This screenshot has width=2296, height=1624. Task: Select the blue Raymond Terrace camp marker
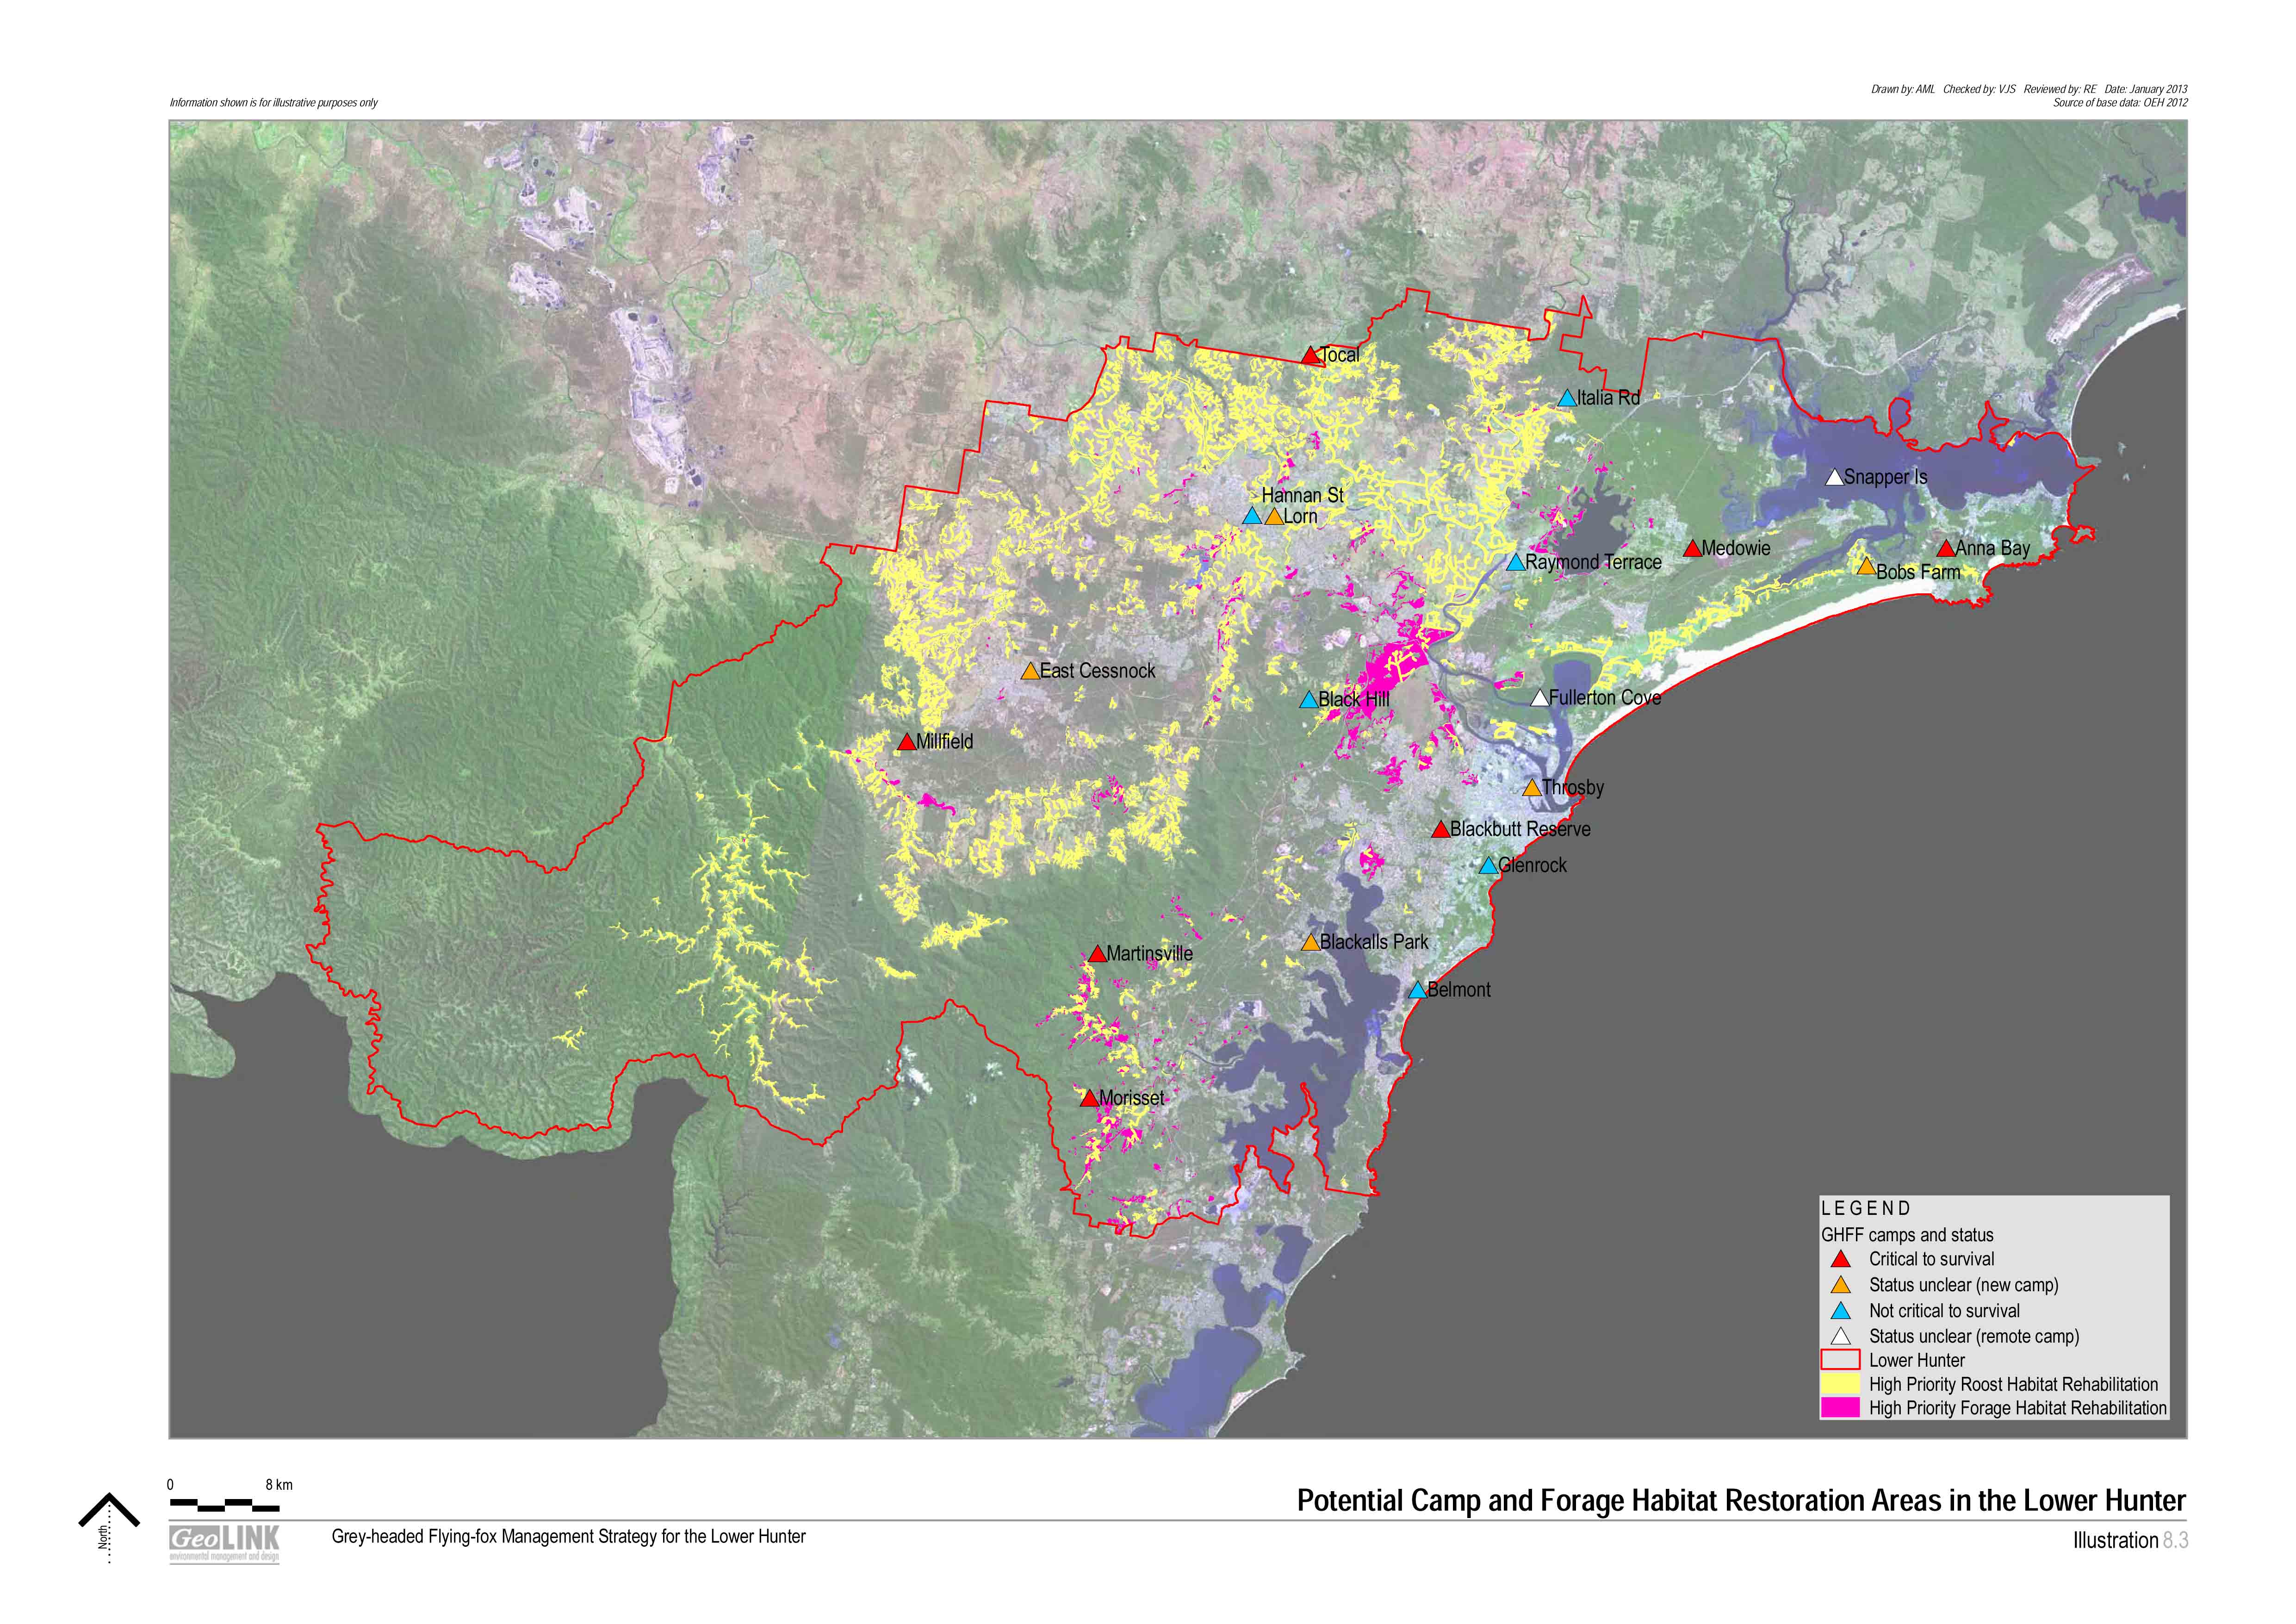click(1516, 563)
